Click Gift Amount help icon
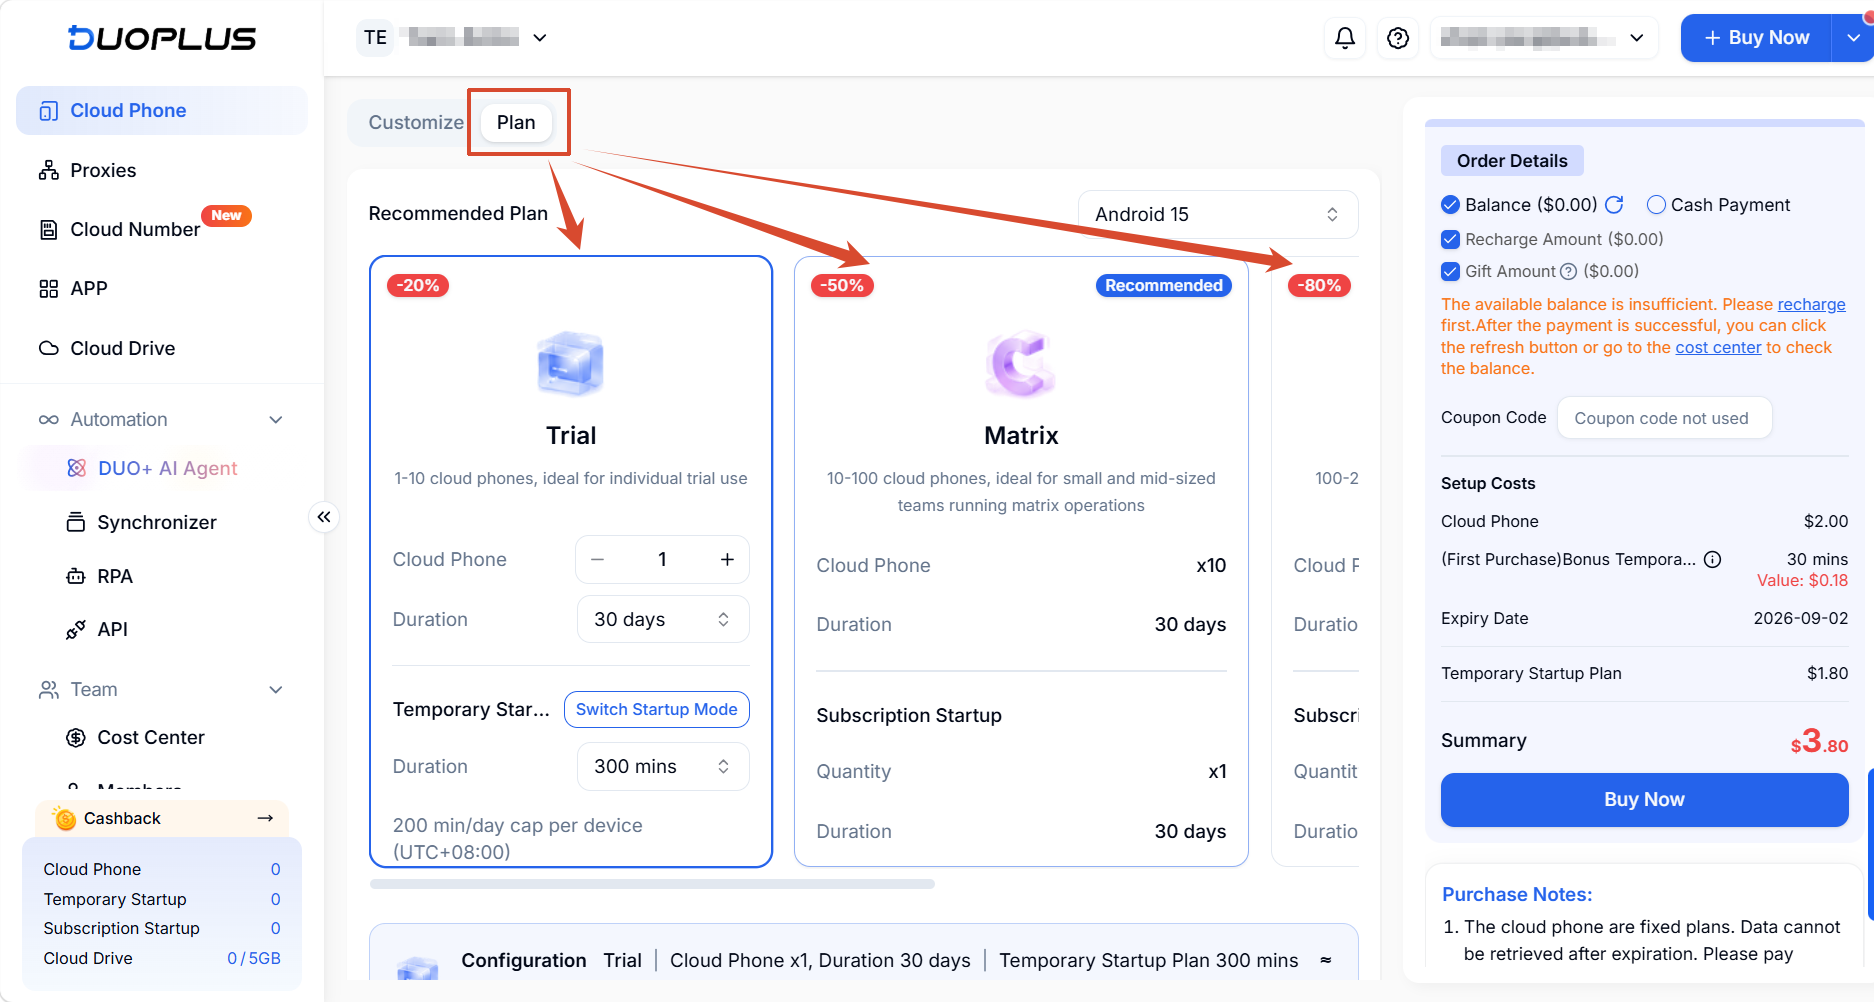Viewport: 1874px width, 1002px height. pos(1568,271)
